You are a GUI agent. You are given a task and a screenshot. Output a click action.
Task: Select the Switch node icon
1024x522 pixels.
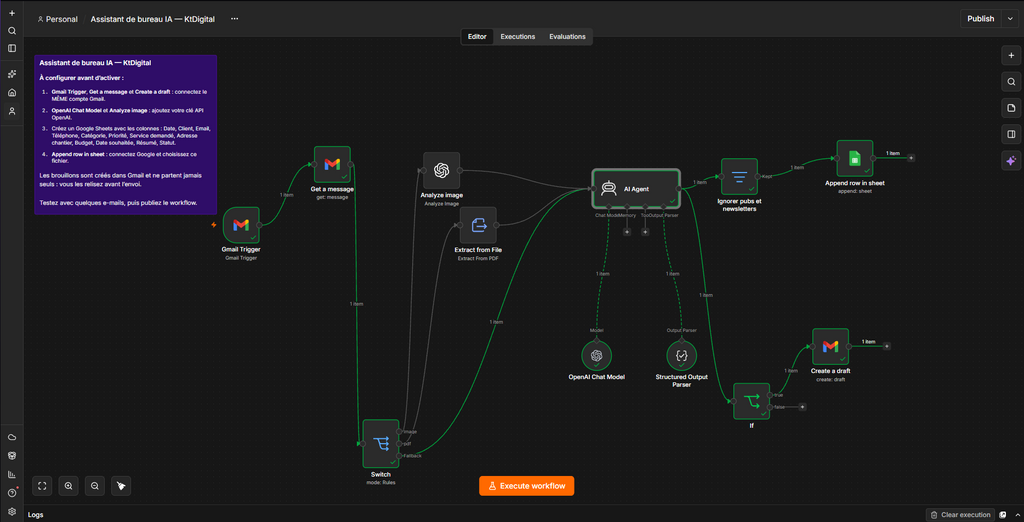[380, 444]
